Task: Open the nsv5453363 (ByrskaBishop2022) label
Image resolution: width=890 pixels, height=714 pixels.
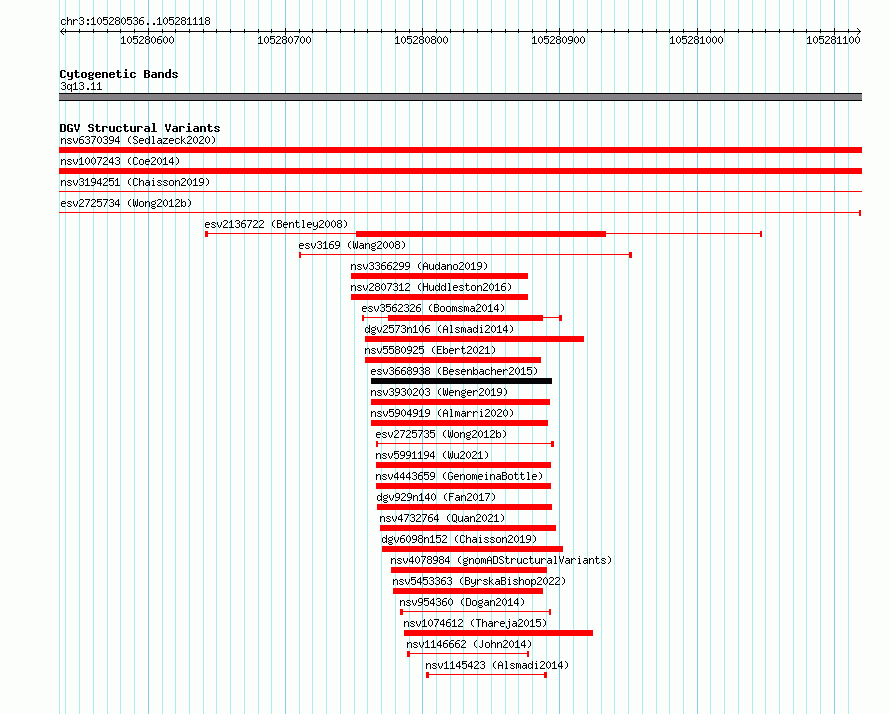Action: (x=479, y=581)
